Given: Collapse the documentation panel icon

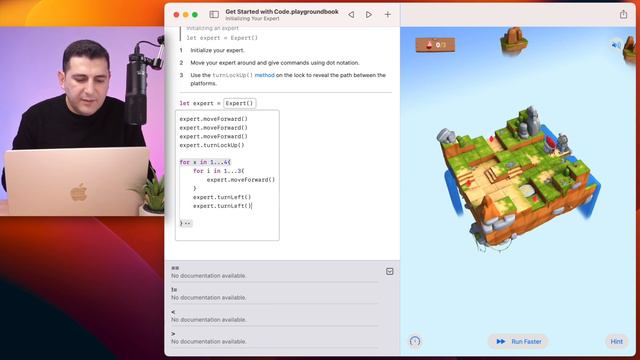Looking at the screenshot, I should (390, 271).
